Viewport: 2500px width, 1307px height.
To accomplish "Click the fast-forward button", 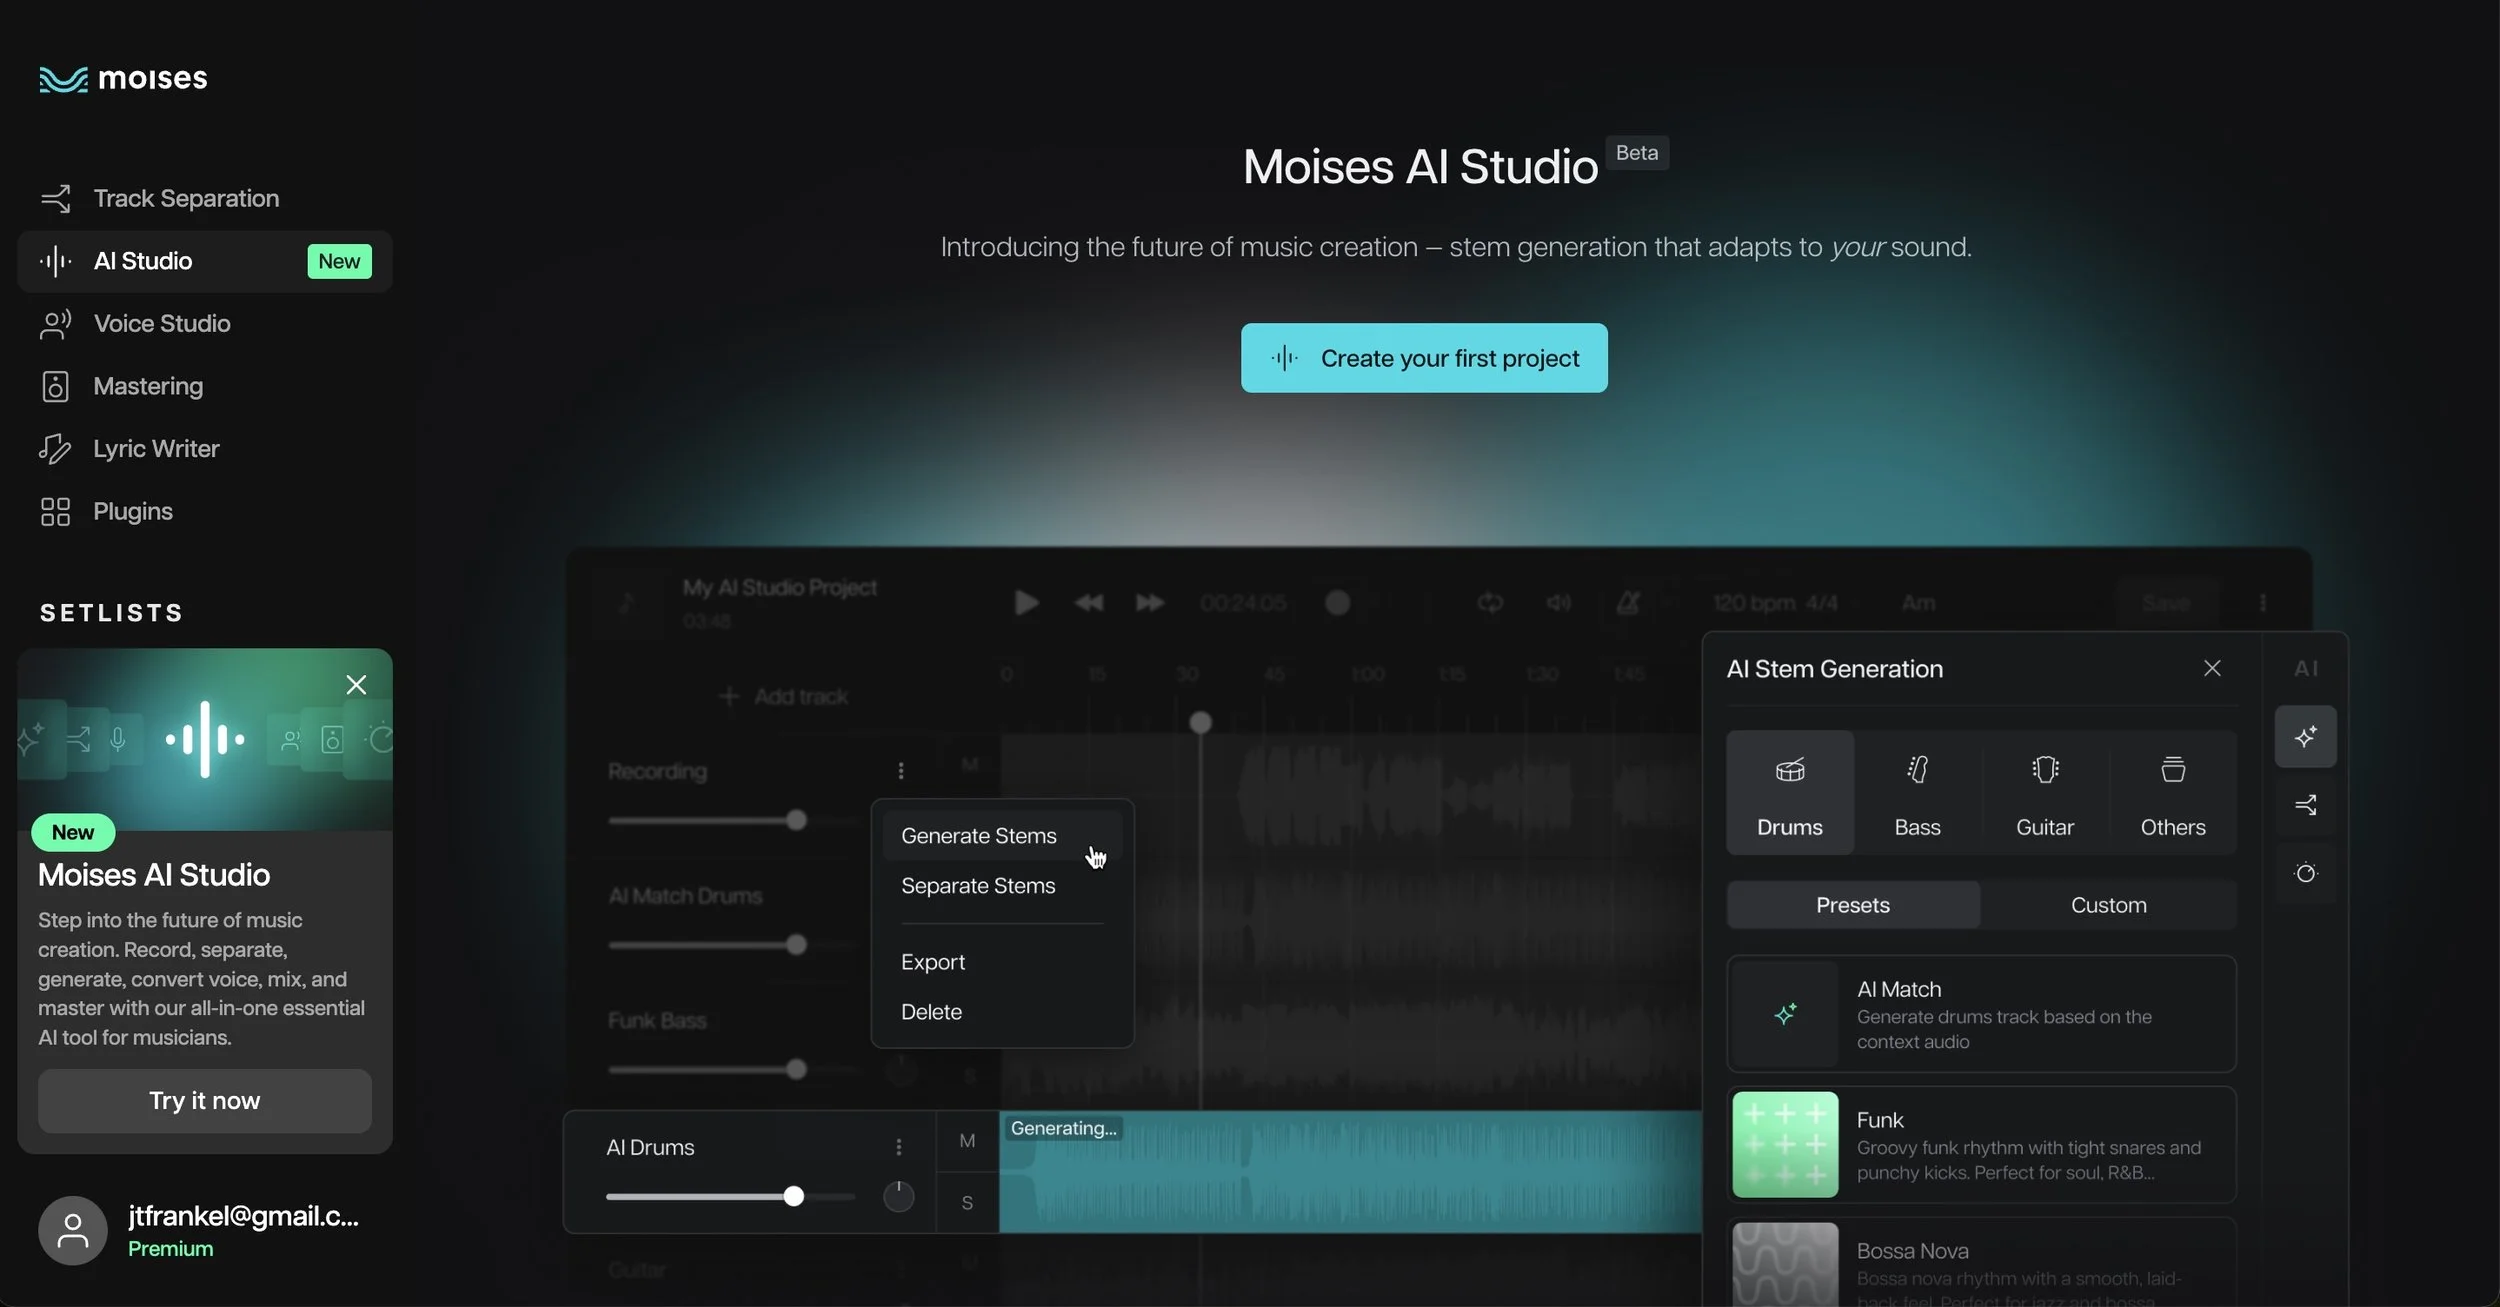I will click(1150, 603).
